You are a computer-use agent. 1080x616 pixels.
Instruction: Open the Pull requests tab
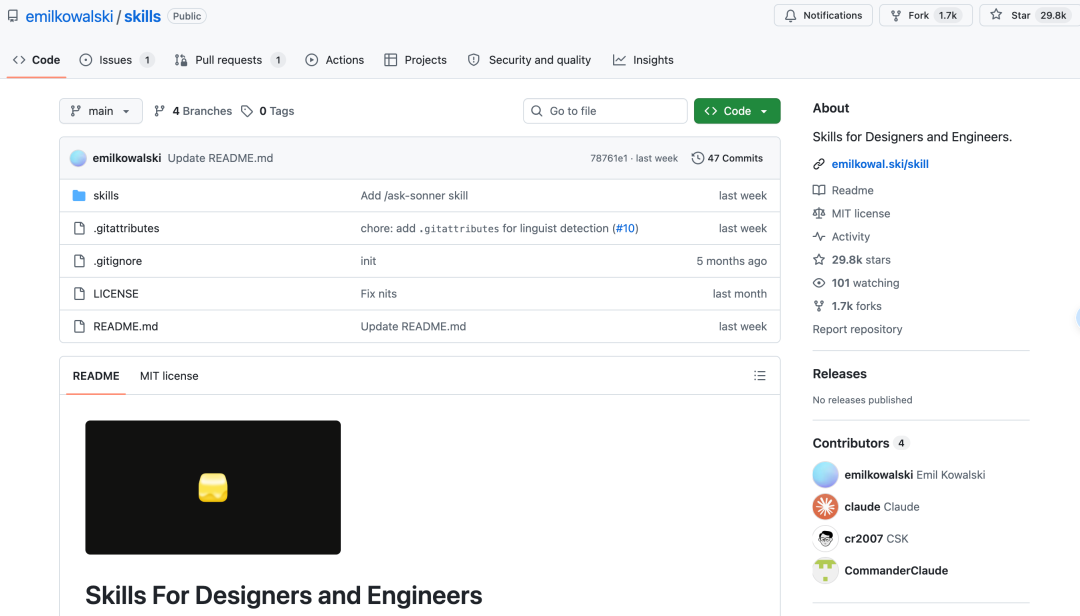point(229,60)
